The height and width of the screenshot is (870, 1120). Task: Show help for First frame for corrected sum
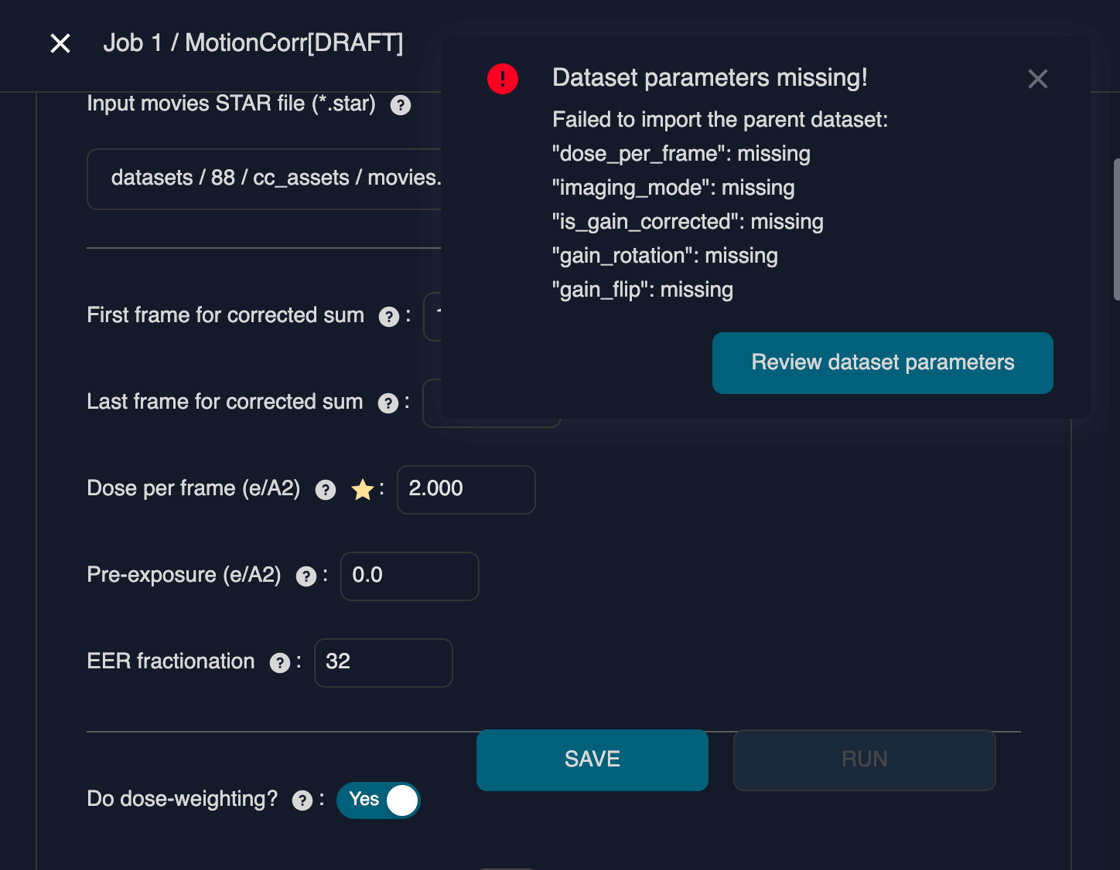(x=389, y=317)
